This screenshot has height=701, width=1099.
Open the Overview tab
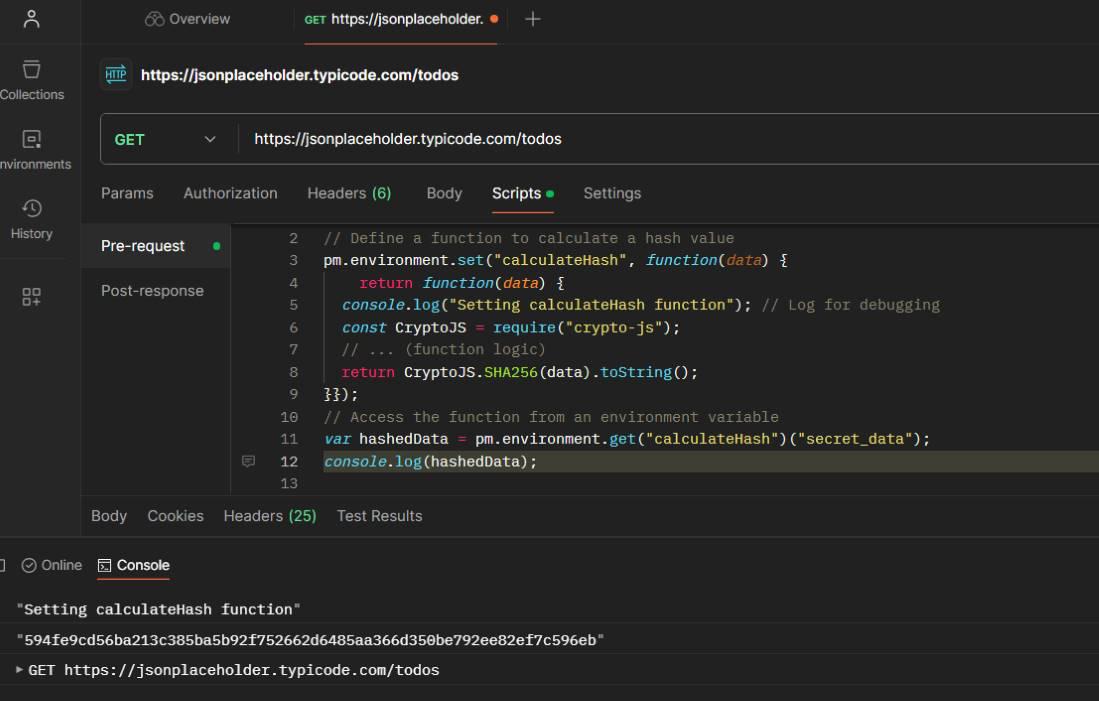point(187,19)
